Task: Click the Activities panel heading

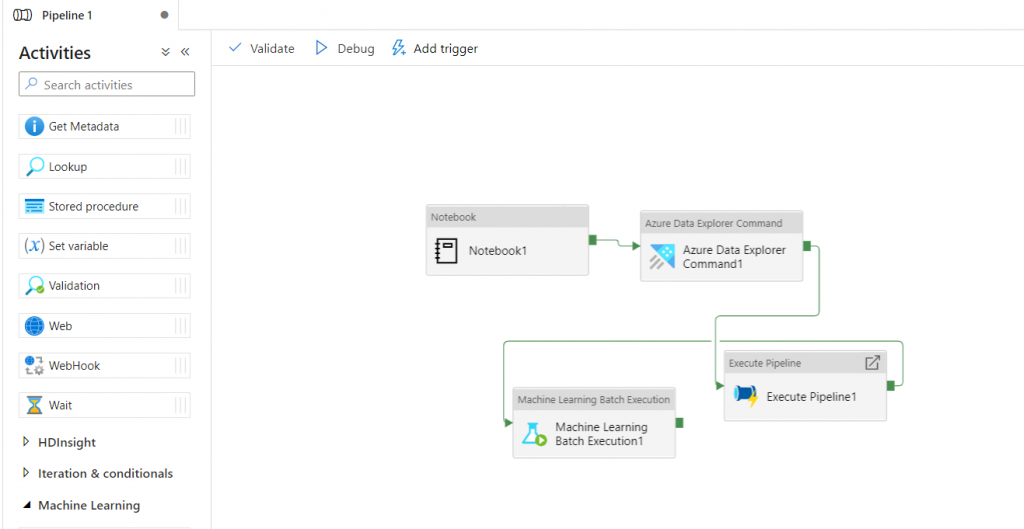Action: point(55,53)
